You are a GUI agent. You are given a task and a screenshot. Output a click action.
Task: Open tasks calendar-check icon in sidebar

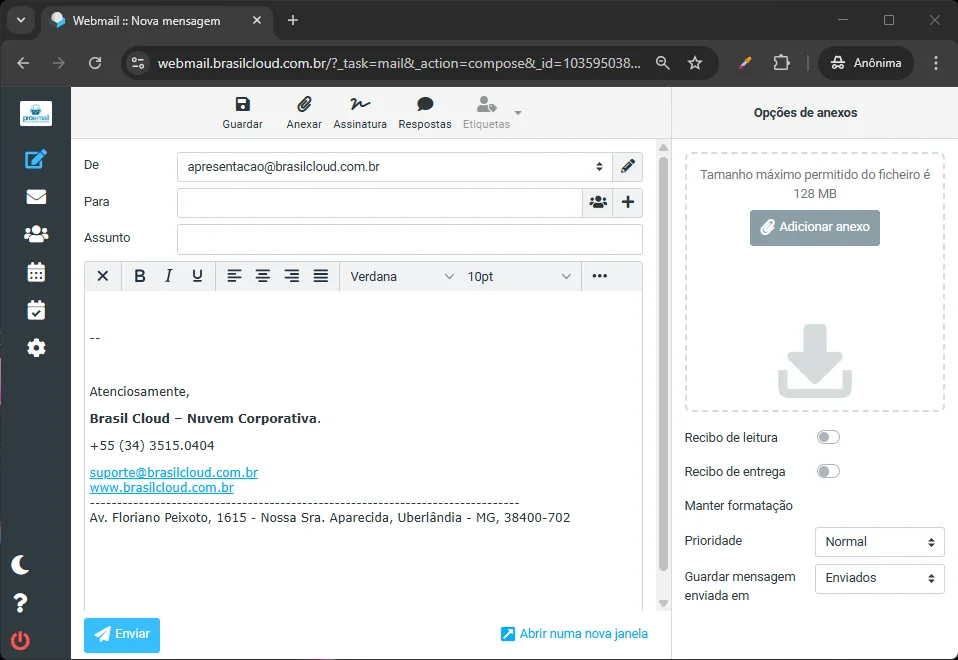point(36,310)
